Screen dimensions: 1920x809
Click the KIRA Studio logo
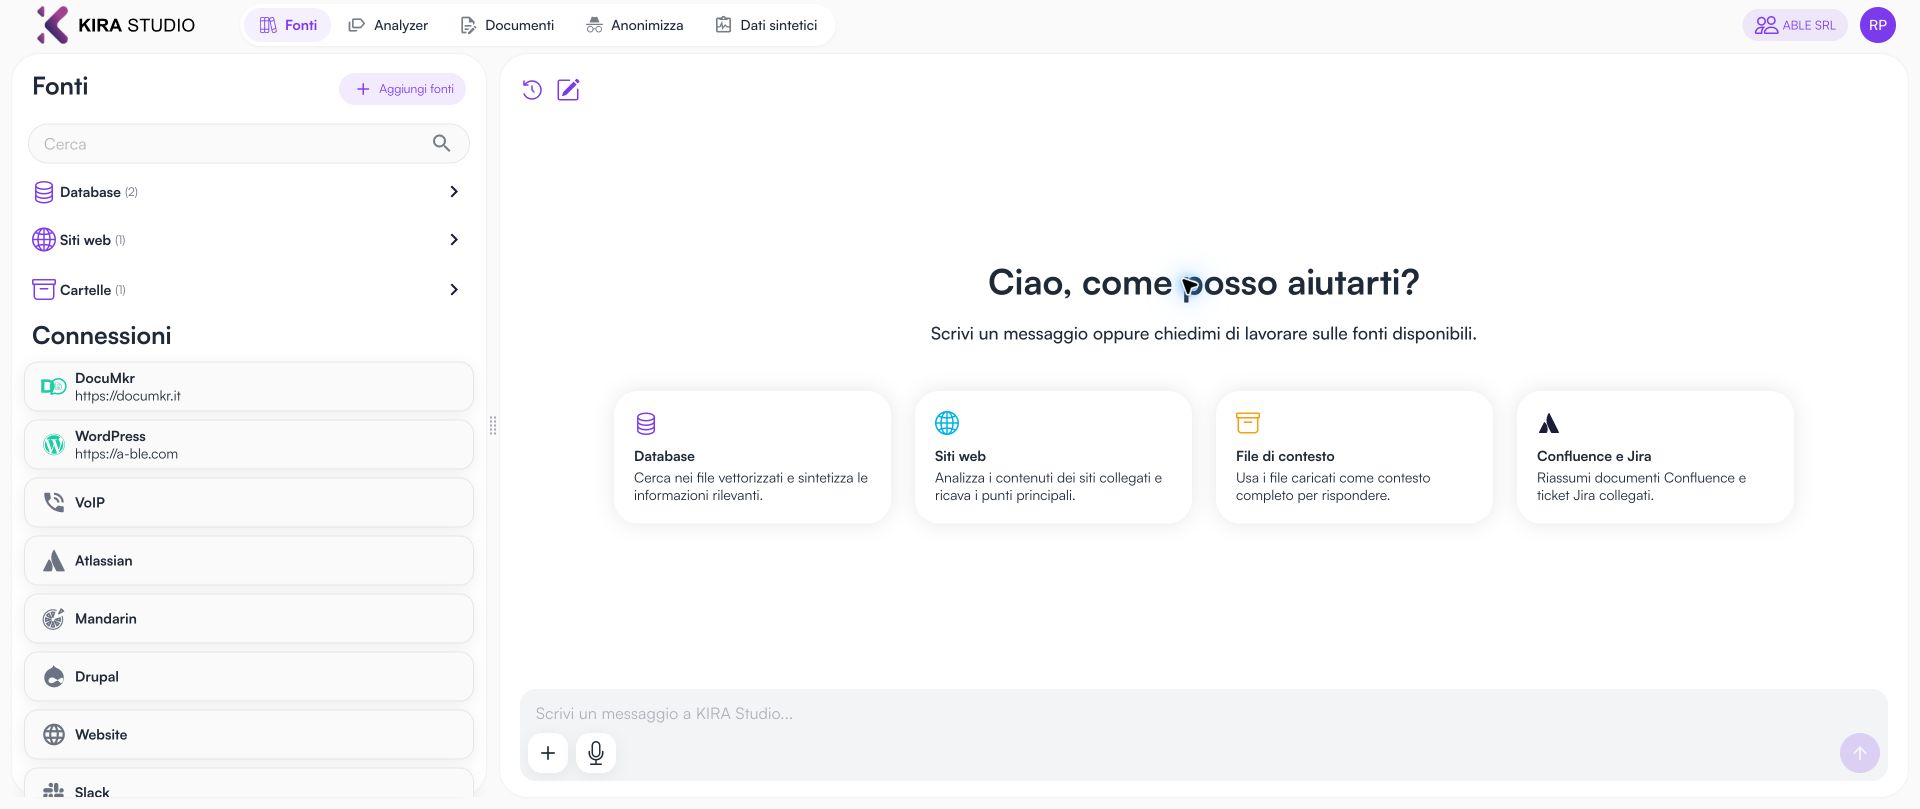[115, 25]
